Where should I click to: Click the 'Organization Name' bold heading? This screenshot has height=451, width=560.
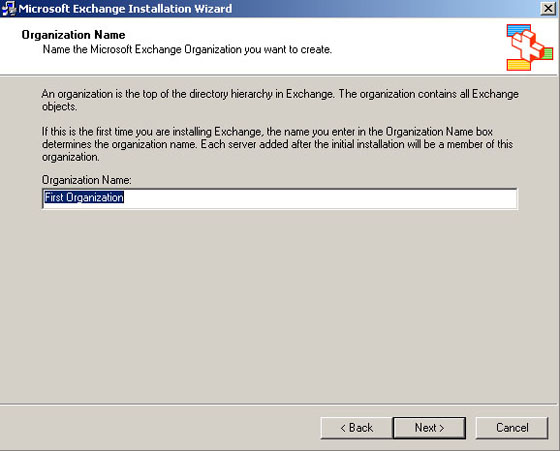click(73, 35)
